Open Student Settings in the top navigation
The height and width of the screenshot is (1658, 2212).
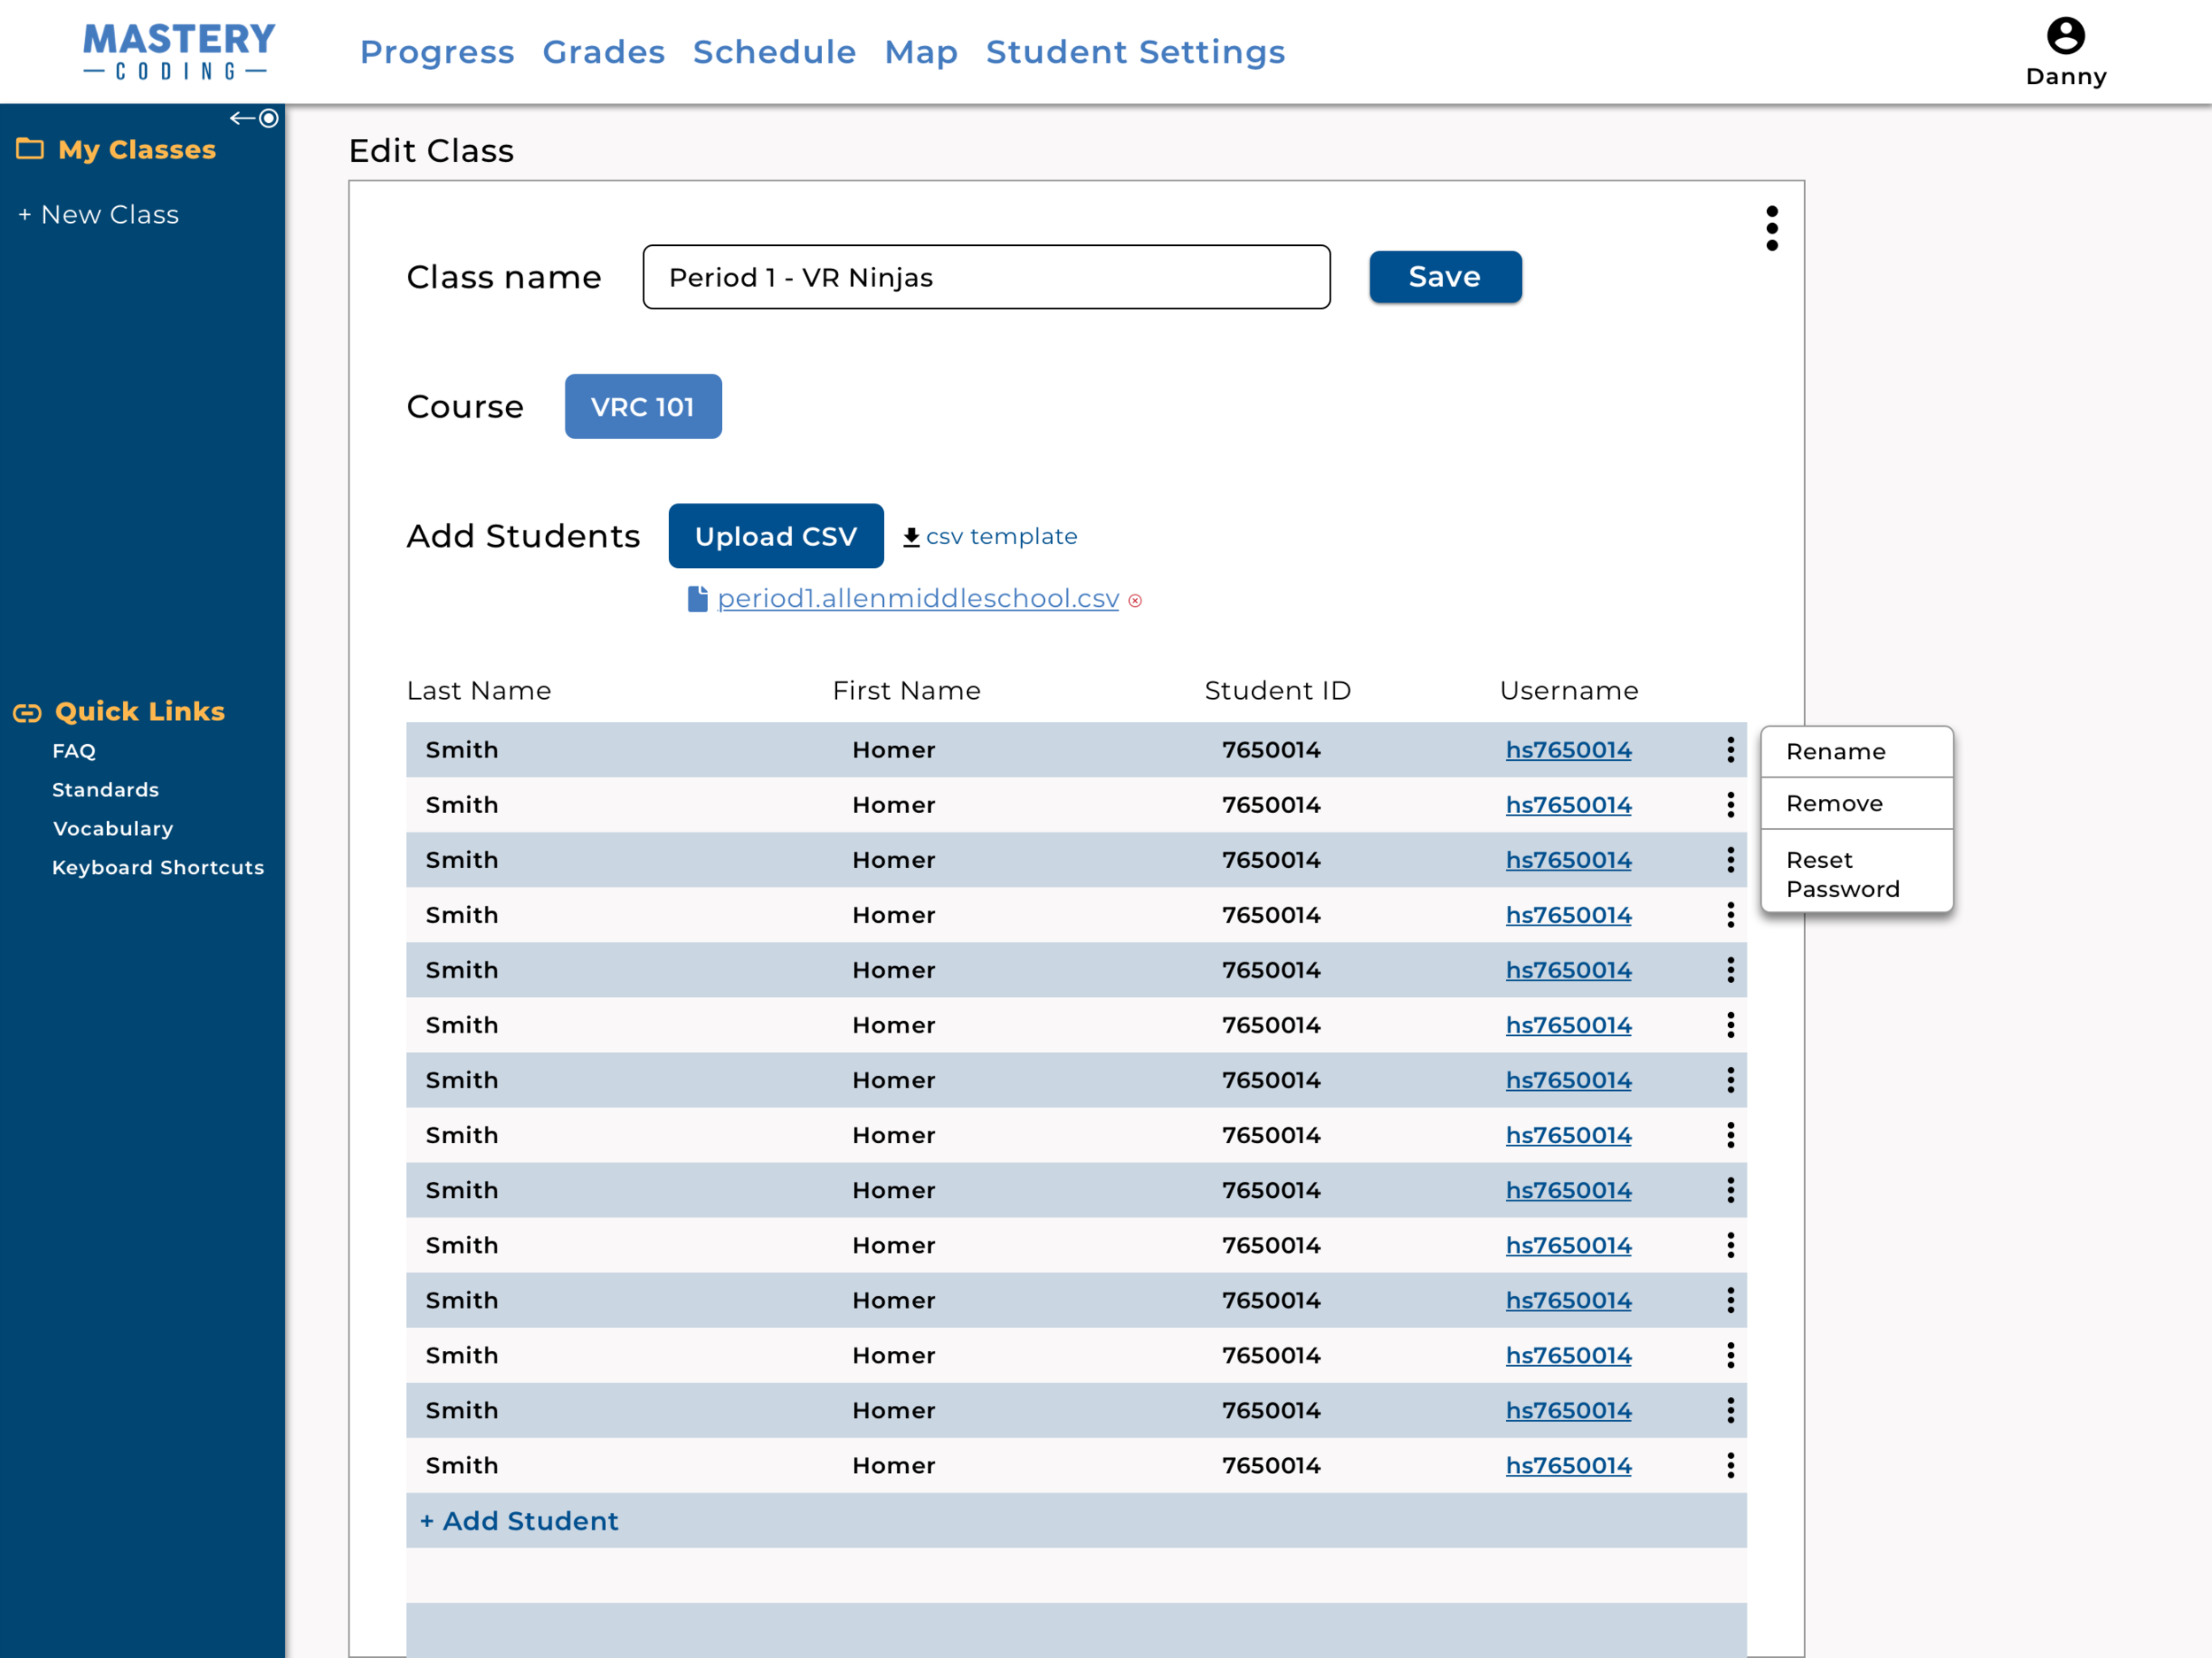point(1135,52)
